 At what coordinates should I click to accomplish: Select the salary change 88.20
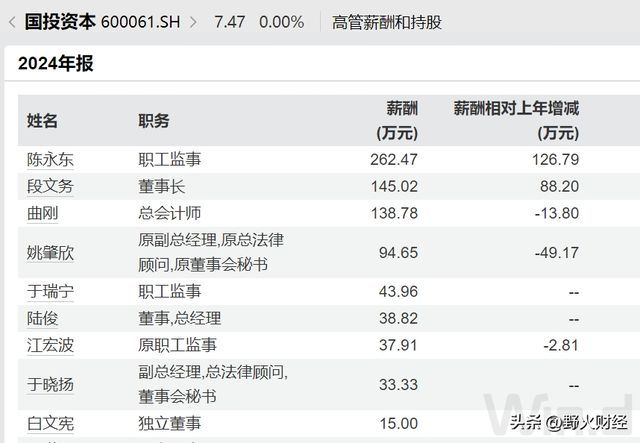[x=560, y=187]
